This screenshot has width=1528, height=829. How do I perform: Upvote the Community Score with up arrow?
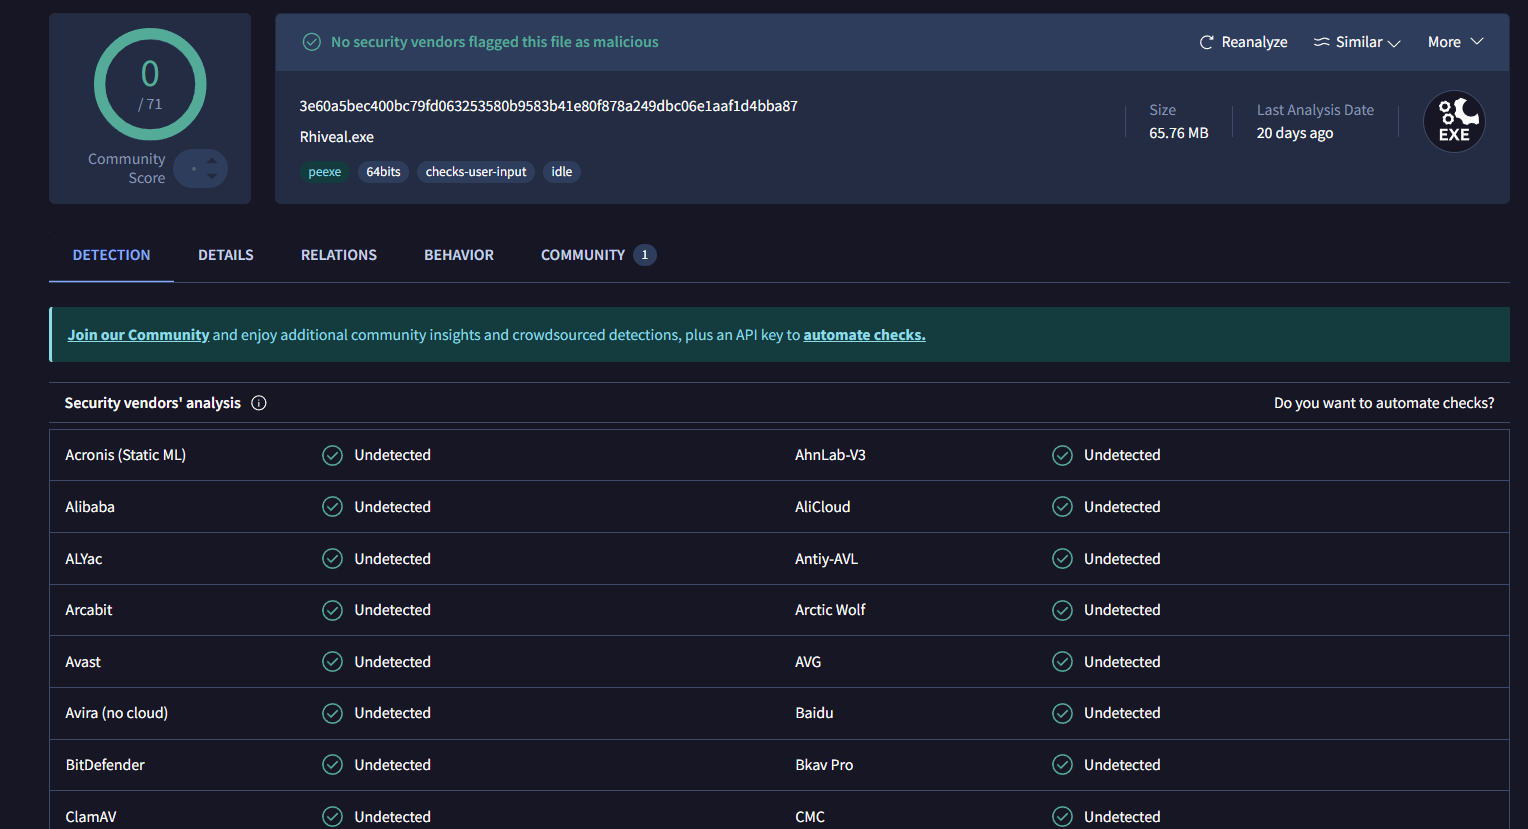coord(212,160)
